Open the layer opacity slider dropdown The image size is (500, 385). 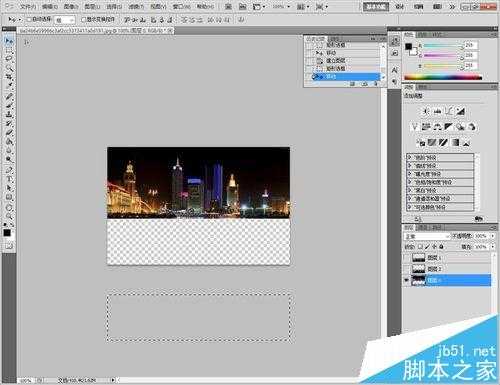point(492,236)
